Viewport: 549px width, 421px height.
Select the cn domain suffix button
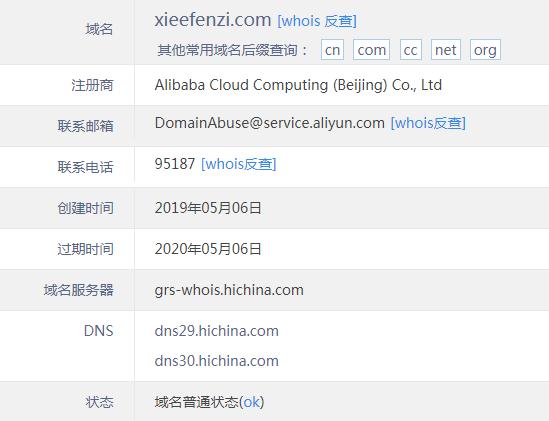click(332, 50)
